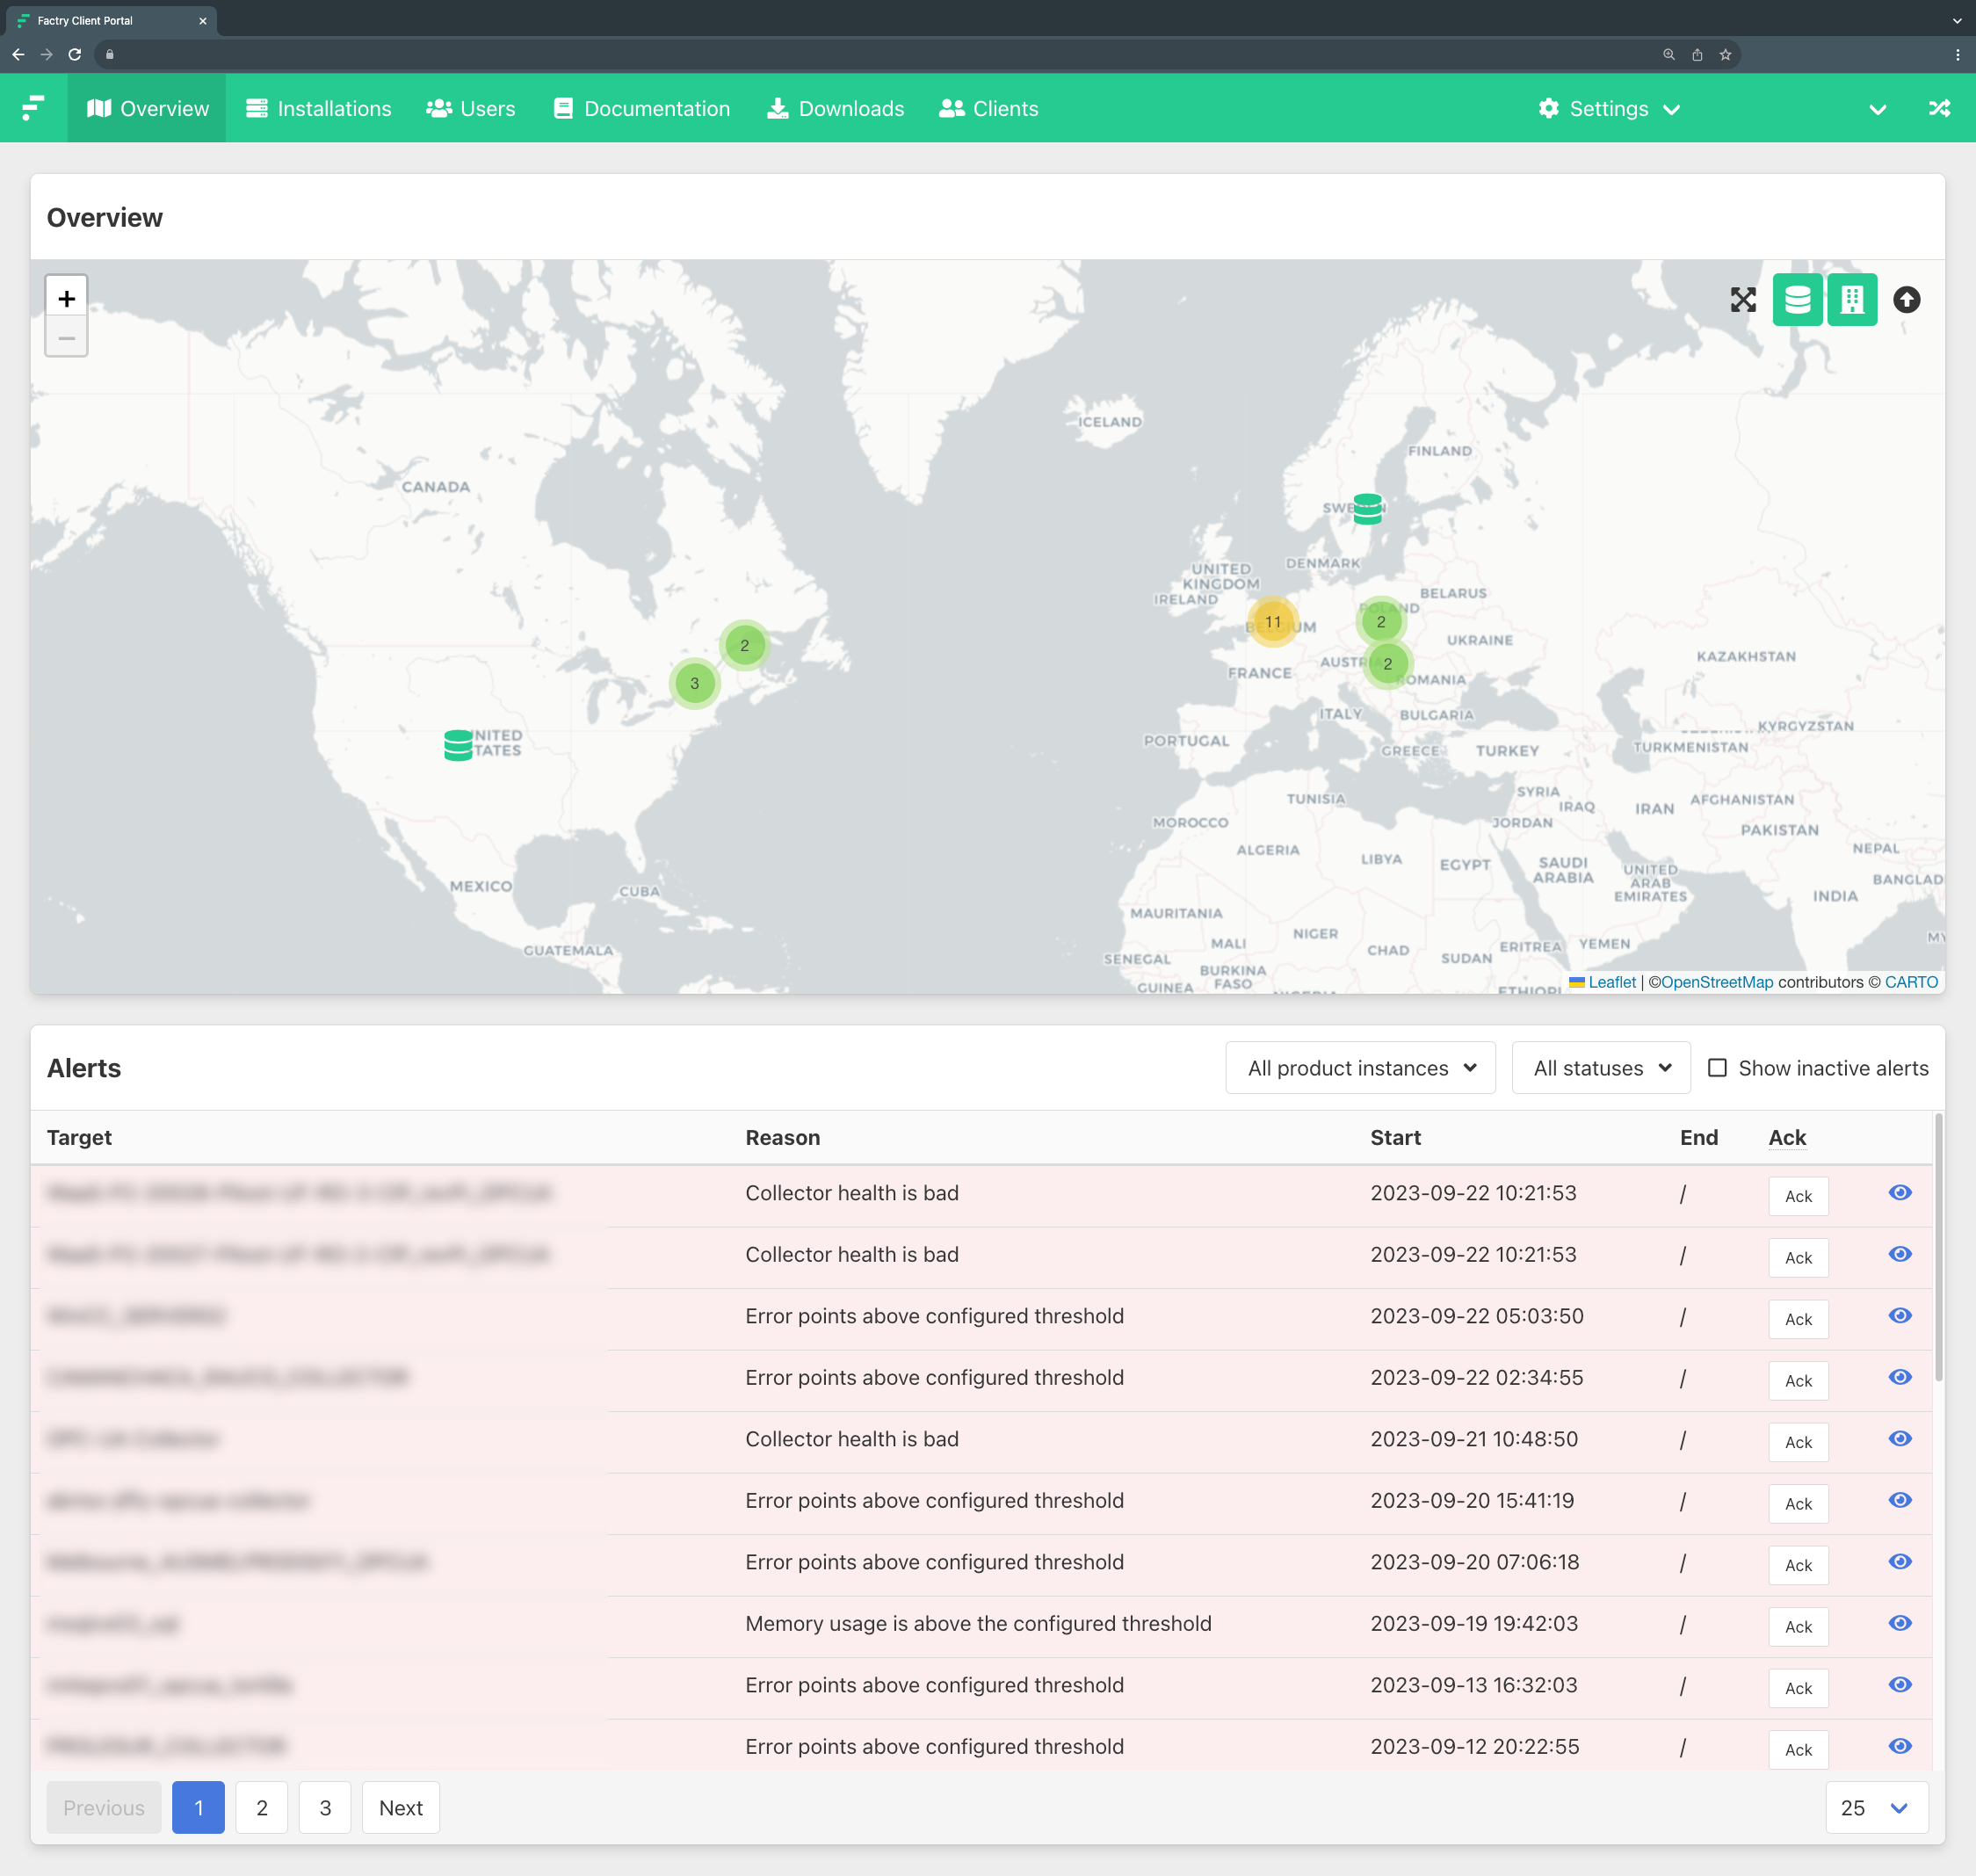Click the up arrow circle icon on the map
The width and height of the screenshot is (1976, 1876).
(x=1906, y=300)
